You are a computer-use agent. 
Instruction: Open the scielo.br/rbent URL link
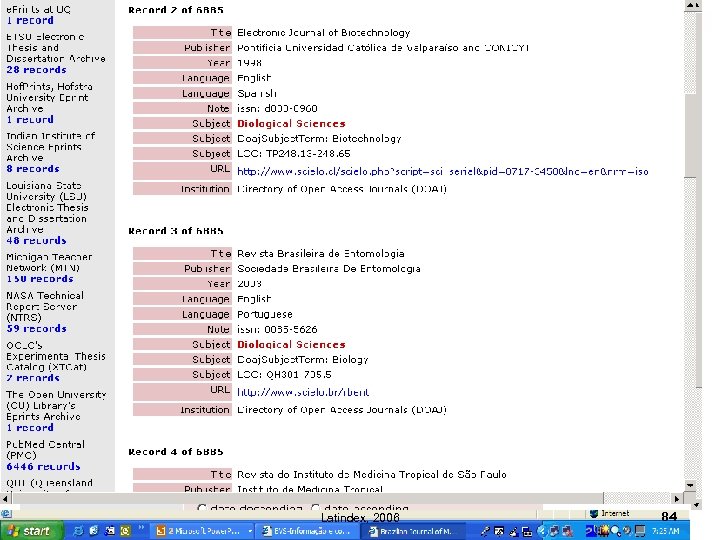point(303,393)
